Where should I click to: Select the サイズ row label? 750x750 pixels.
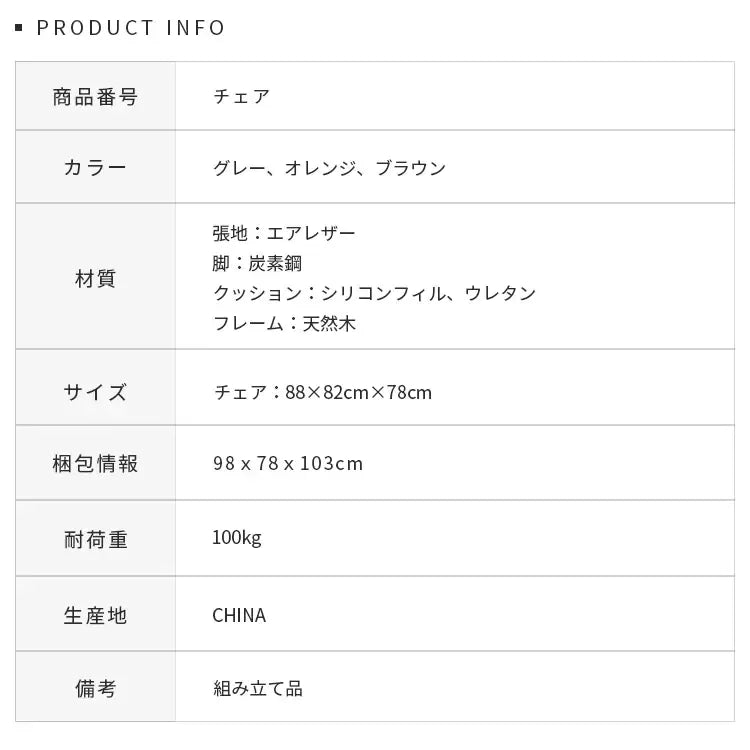pos(95,391)
